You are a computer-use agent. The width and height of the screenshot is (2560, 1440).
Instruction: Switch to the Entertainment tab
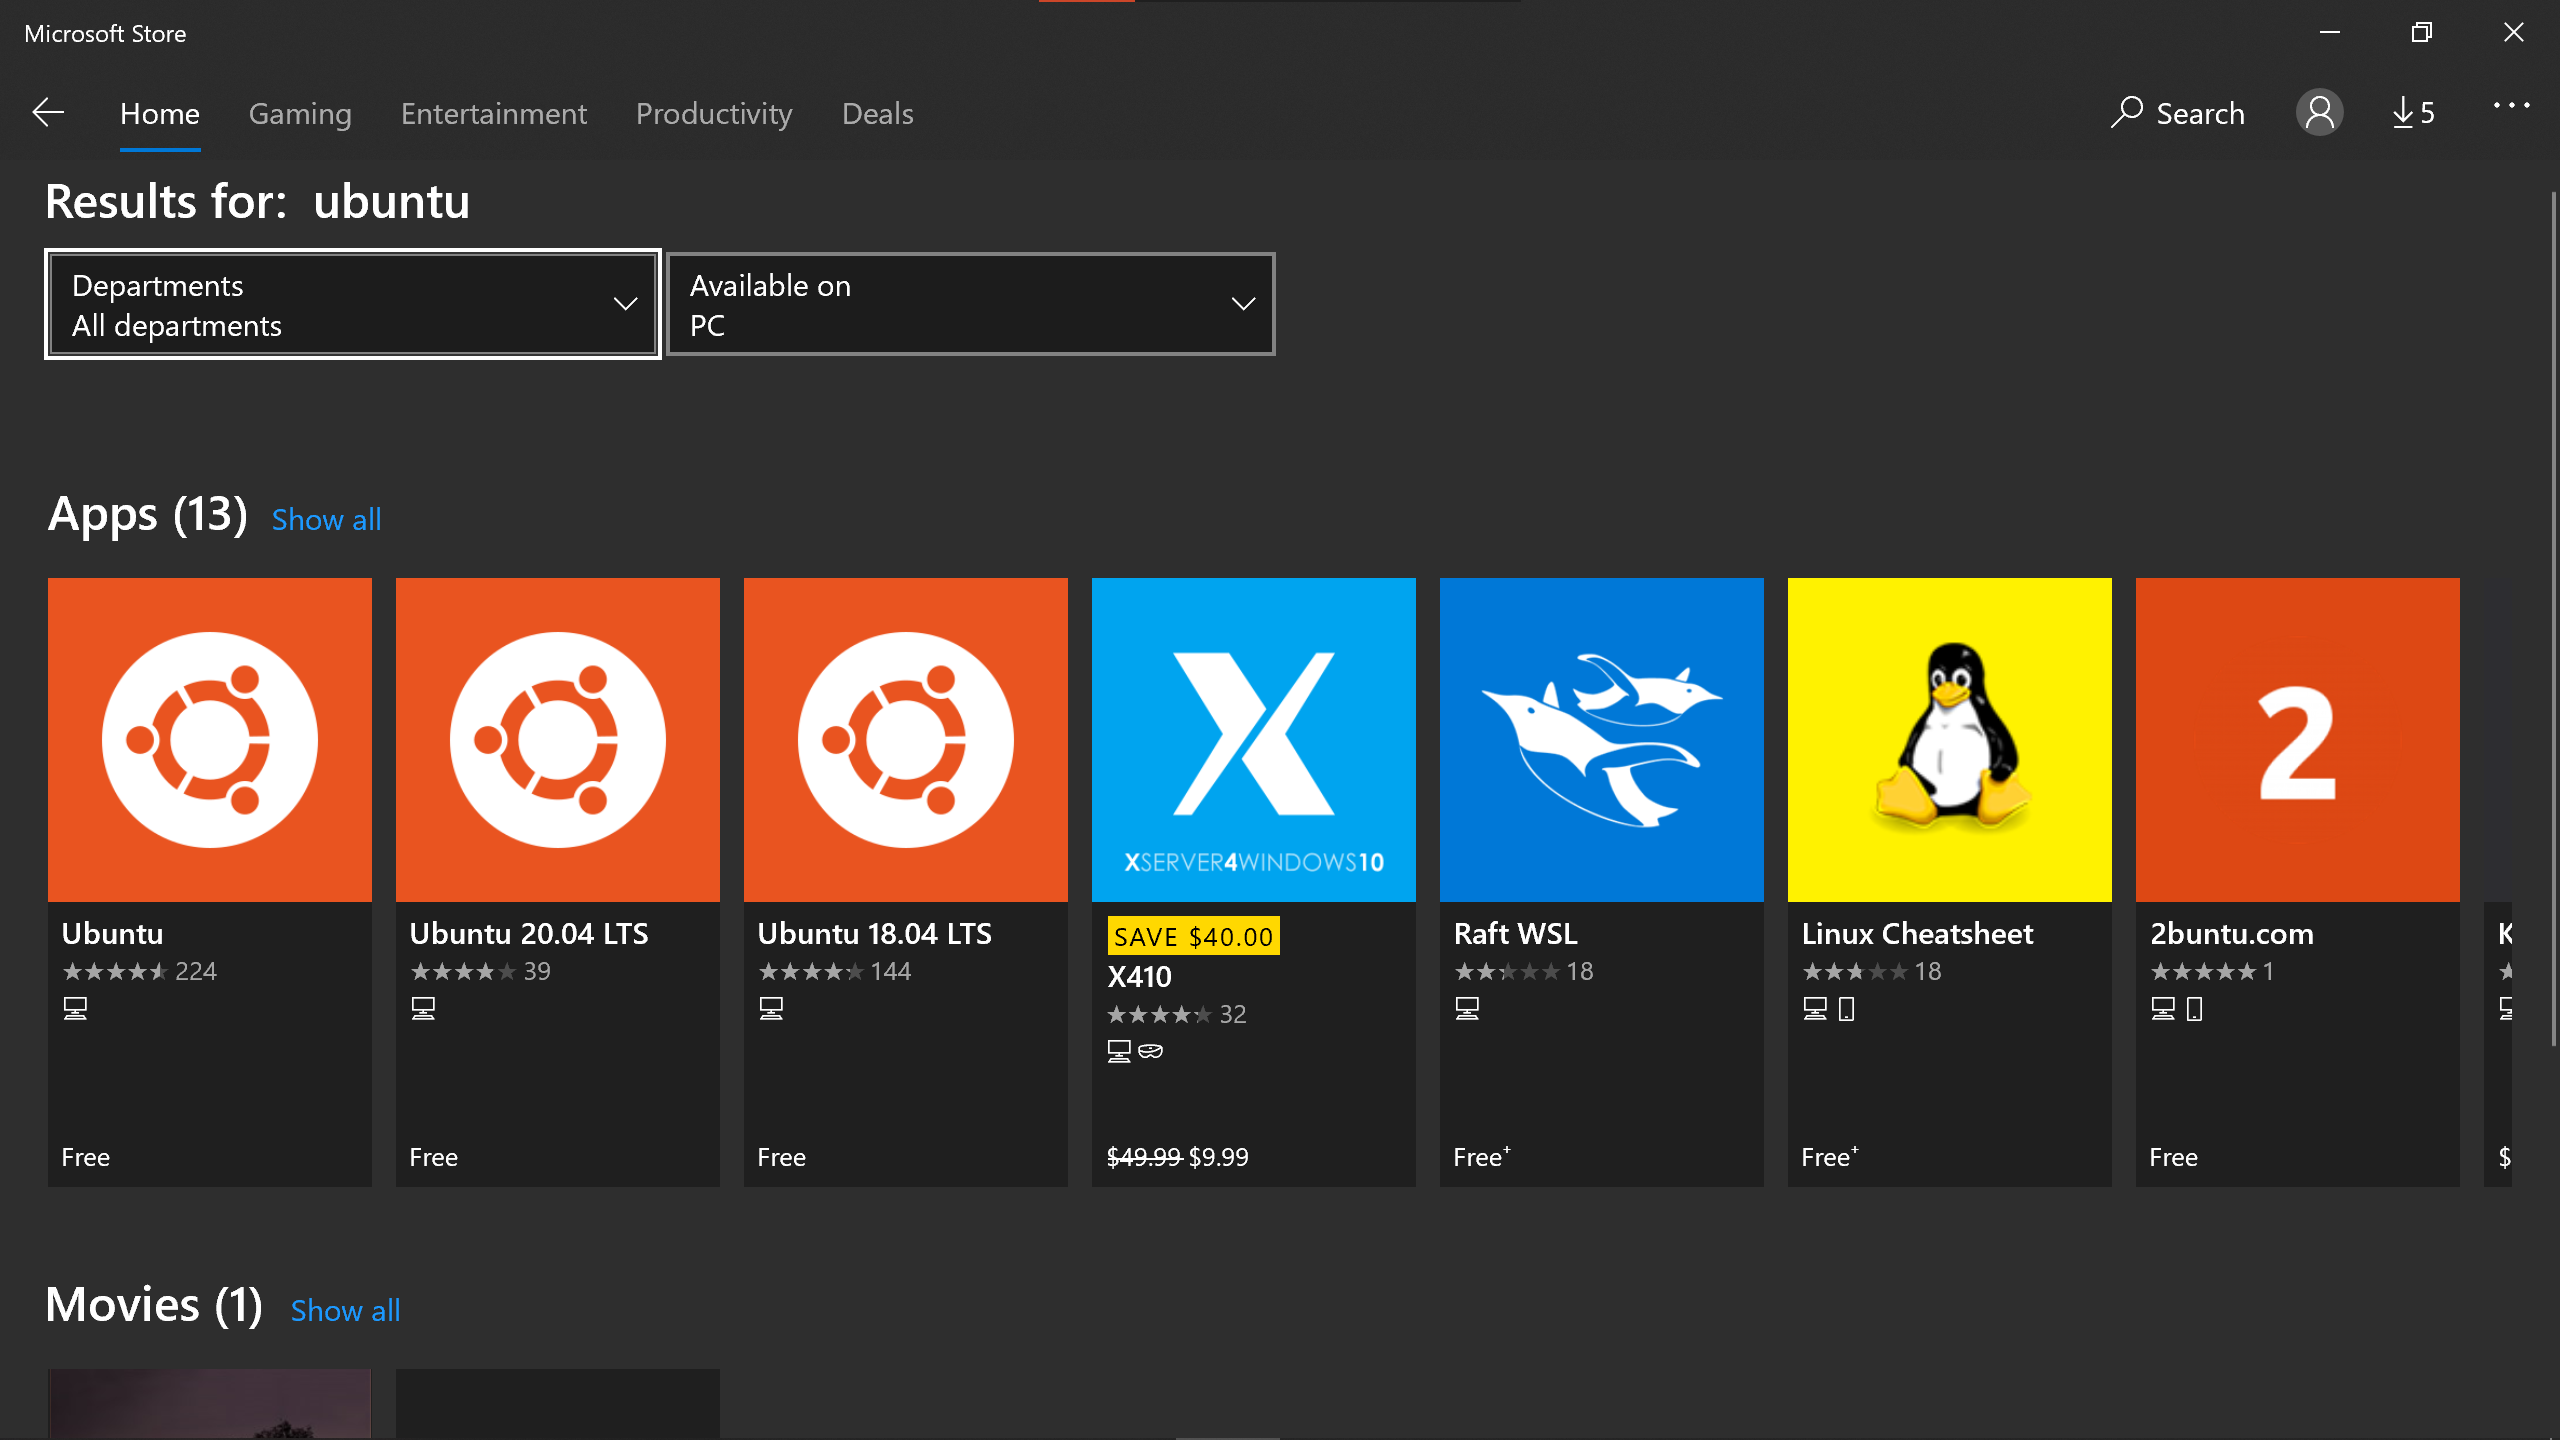tap(494, 114)
